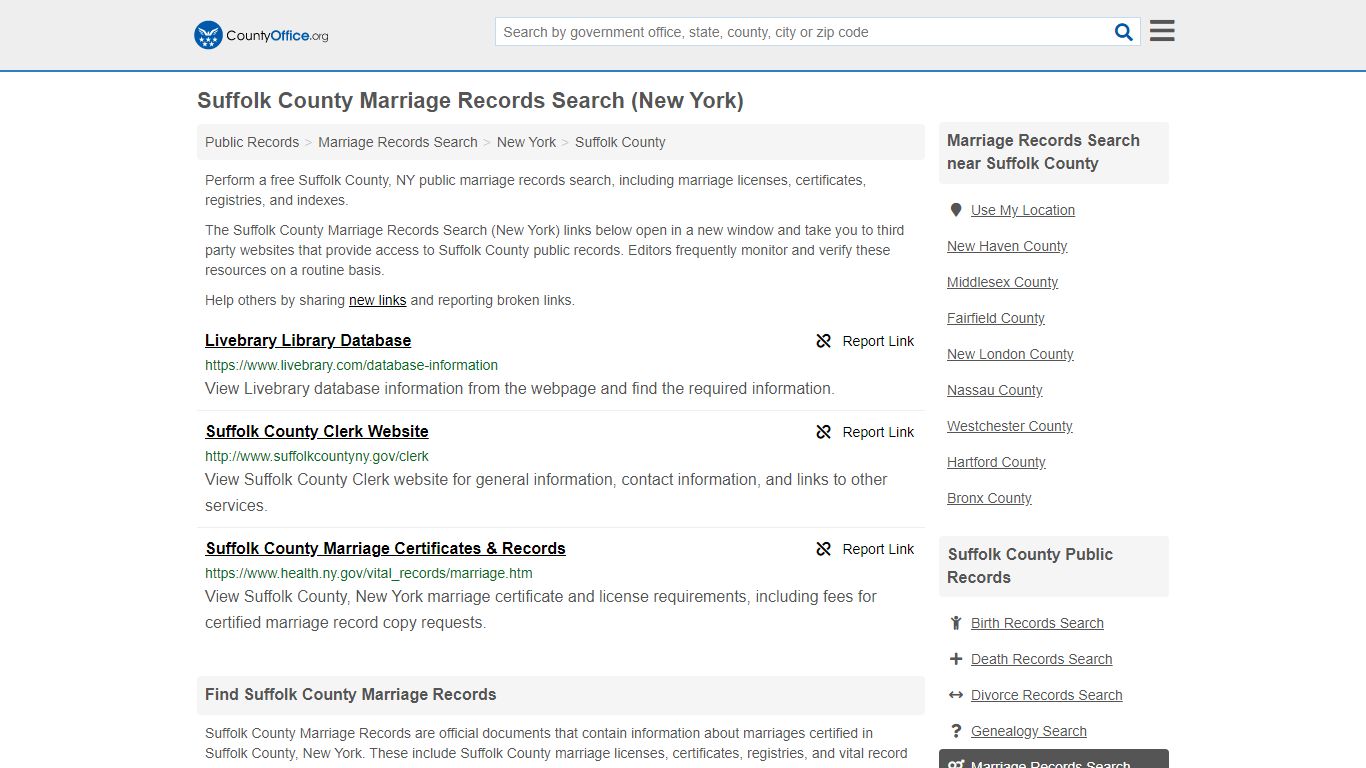Click the broken-link icon beside Livebrary Library Database
This screenshot has height=768, width=1366.
point(824,341)
